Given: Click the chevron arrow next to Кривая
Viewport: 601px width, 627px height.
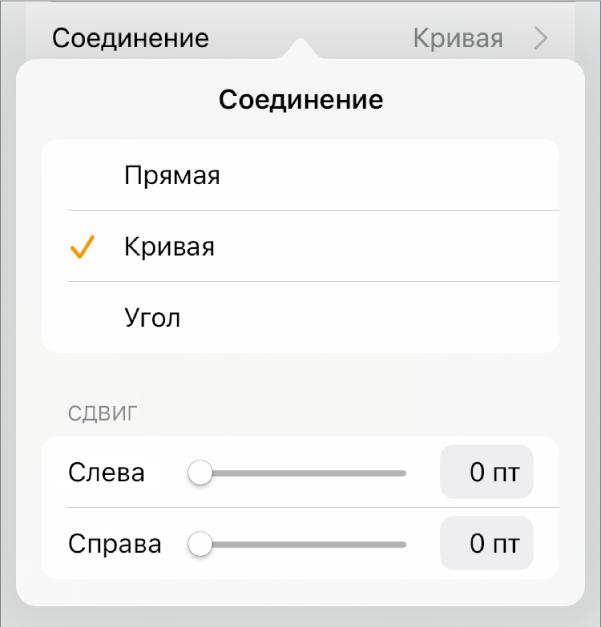Looking at the screenshot, I should click(x=541, y=39).
